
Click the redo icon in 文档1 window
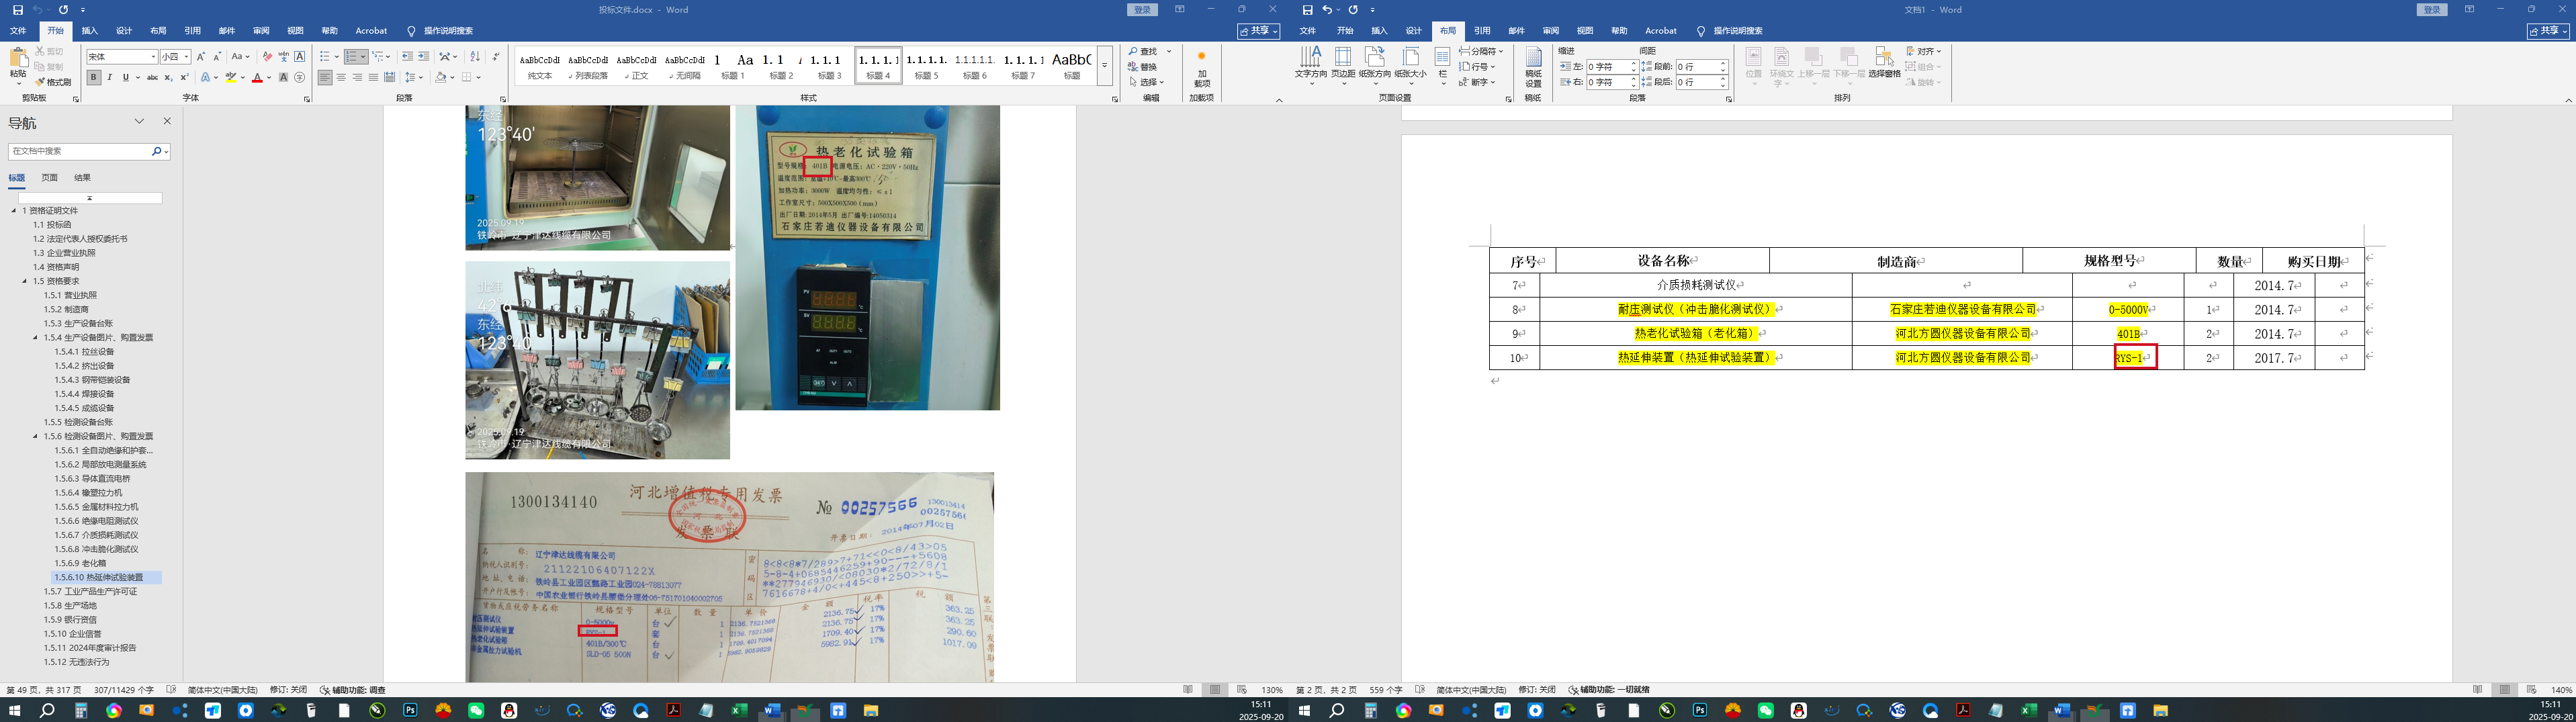1353,10
